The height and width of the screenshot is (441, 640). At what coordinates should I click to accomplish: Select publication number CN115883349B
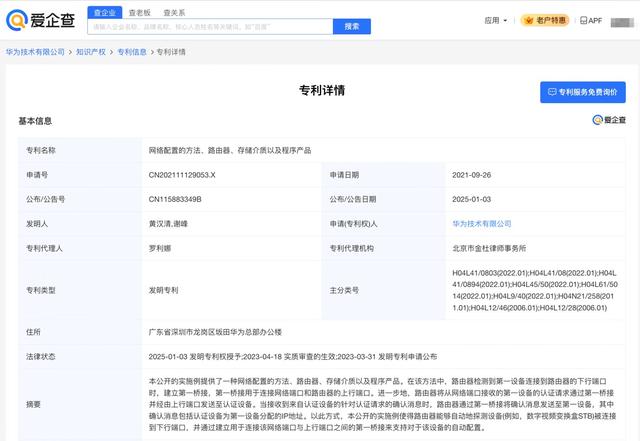click(175, 199)
